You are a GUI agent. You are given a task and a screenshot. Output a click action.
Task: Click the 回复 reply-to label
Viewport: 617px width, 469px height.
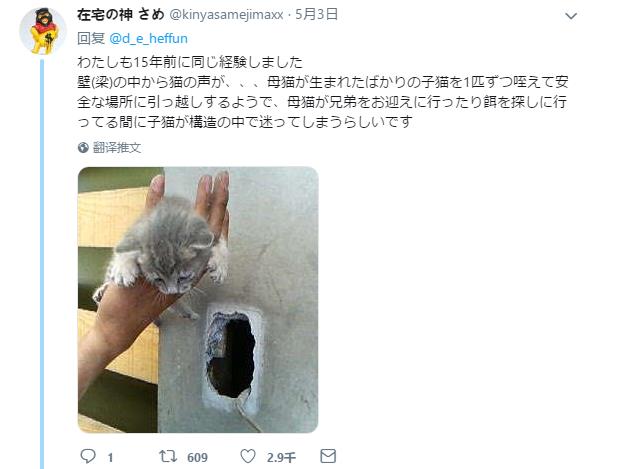click(x=91, y=39)
